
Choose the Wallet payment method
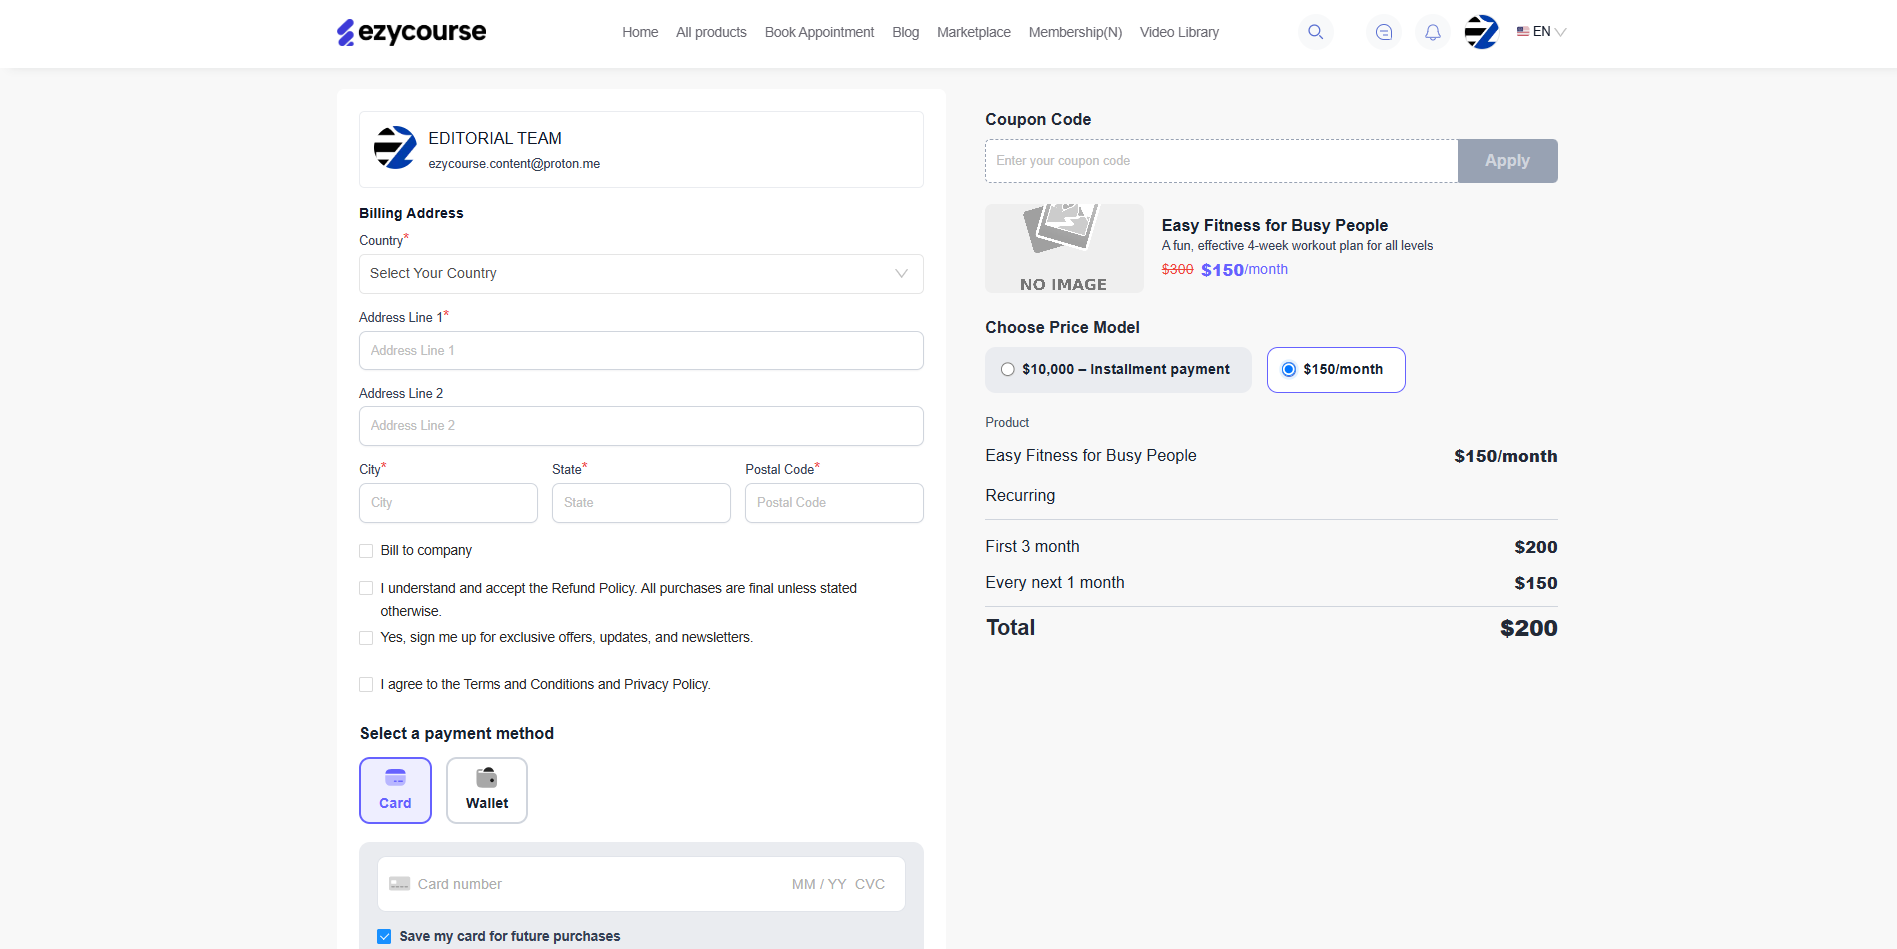coord(487,790)
